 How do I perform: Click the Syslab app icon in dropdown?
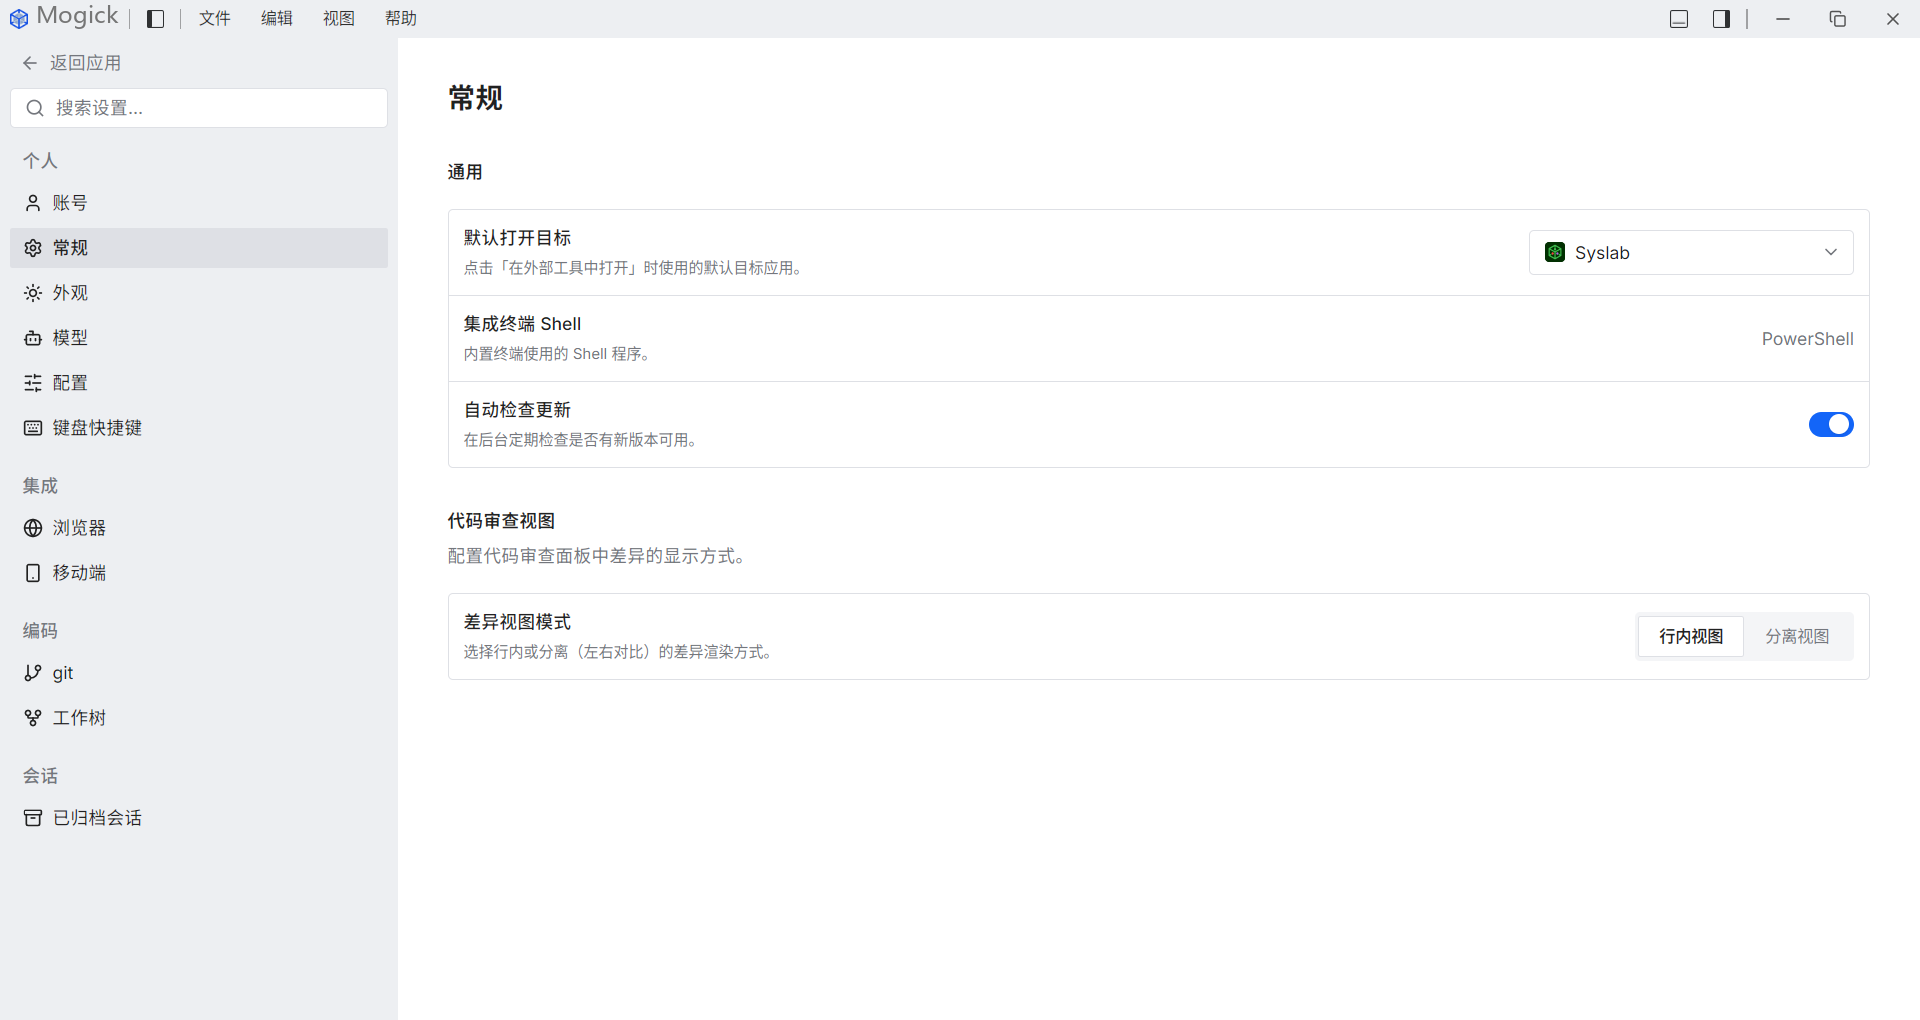pyautogui.click(x=1555, y=252)
